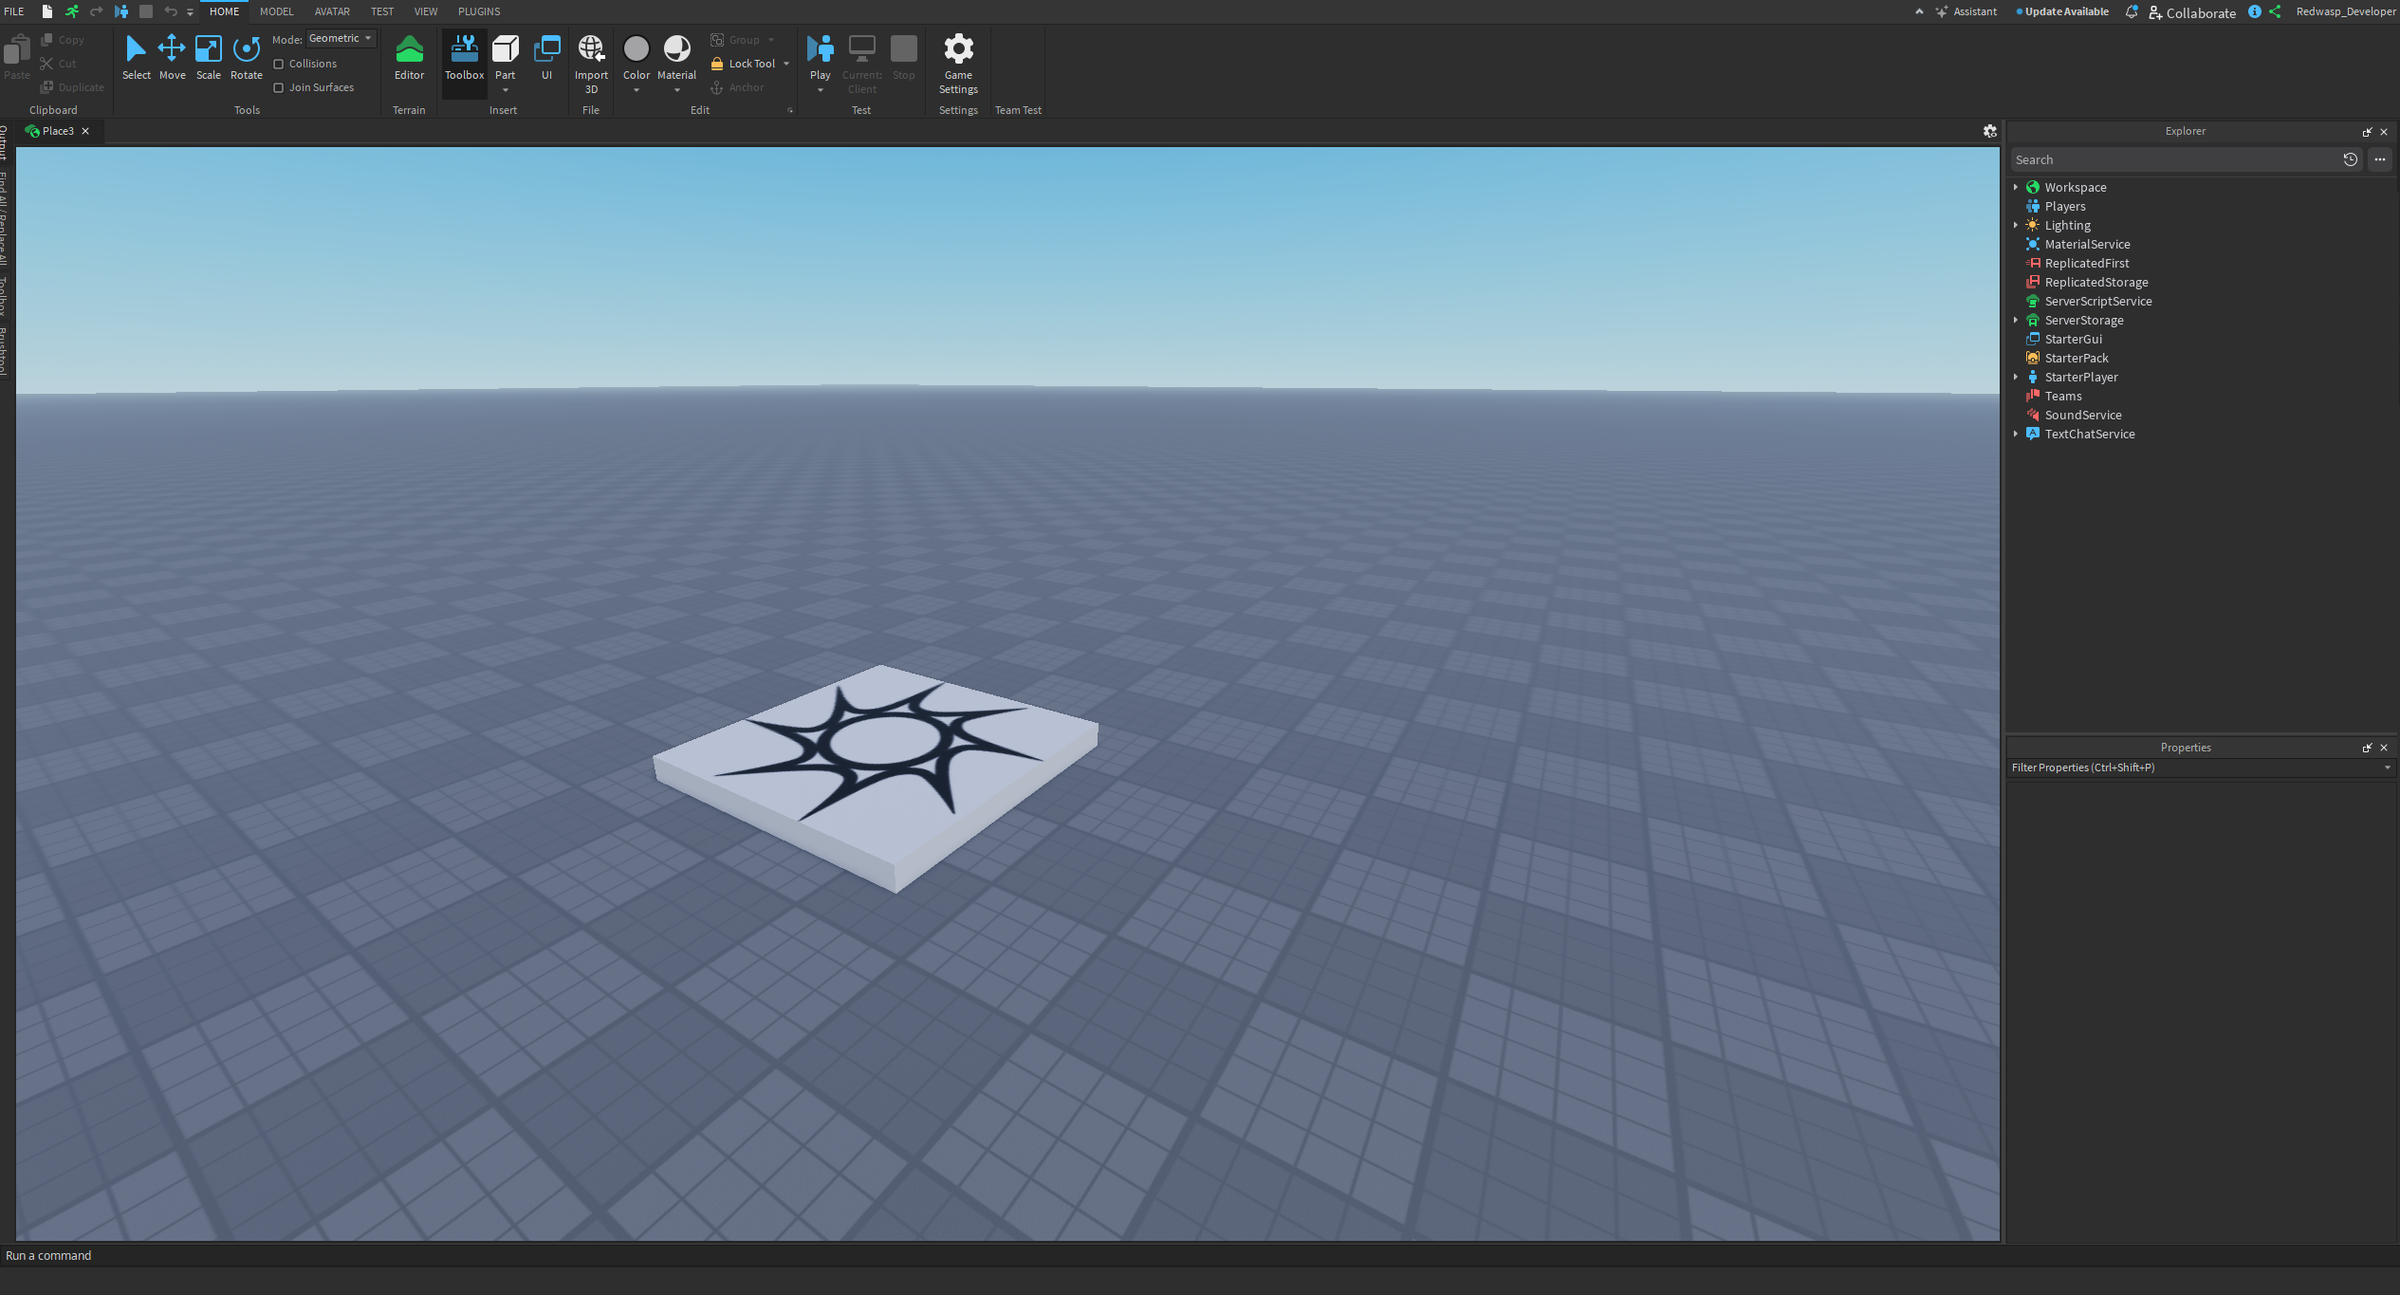Click the Update Available notice
Viewport: 2400px width, 1295px height.
coord(2062,11)
